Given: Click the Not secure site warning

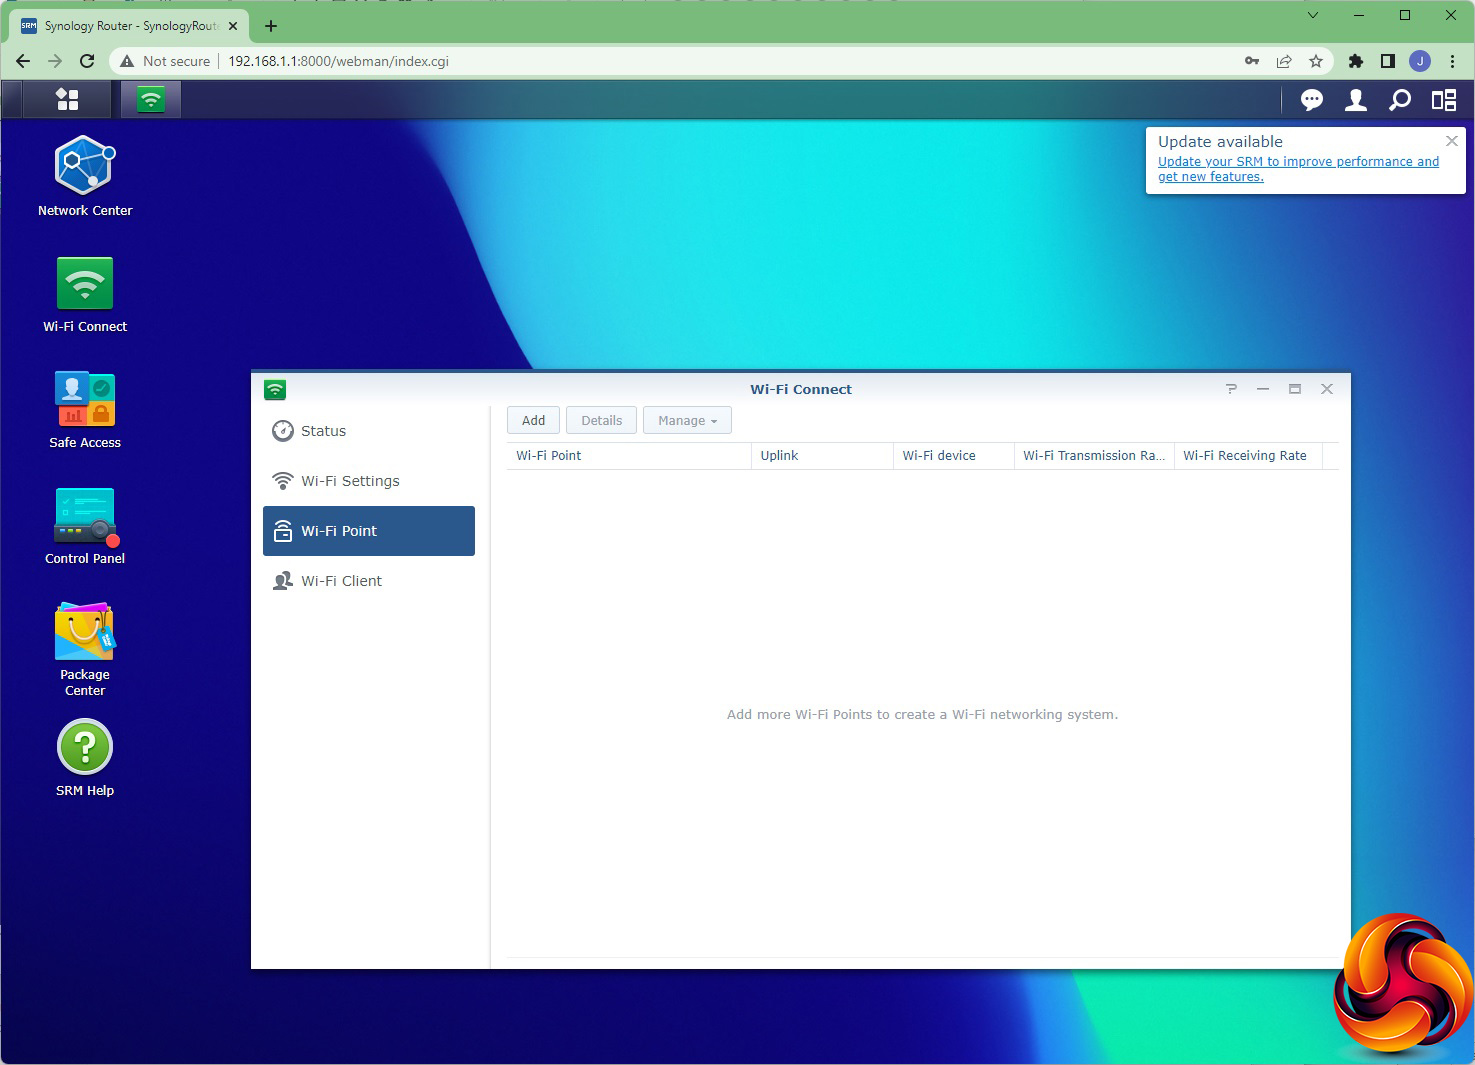Looking at the screenshot, I should 165,61.
